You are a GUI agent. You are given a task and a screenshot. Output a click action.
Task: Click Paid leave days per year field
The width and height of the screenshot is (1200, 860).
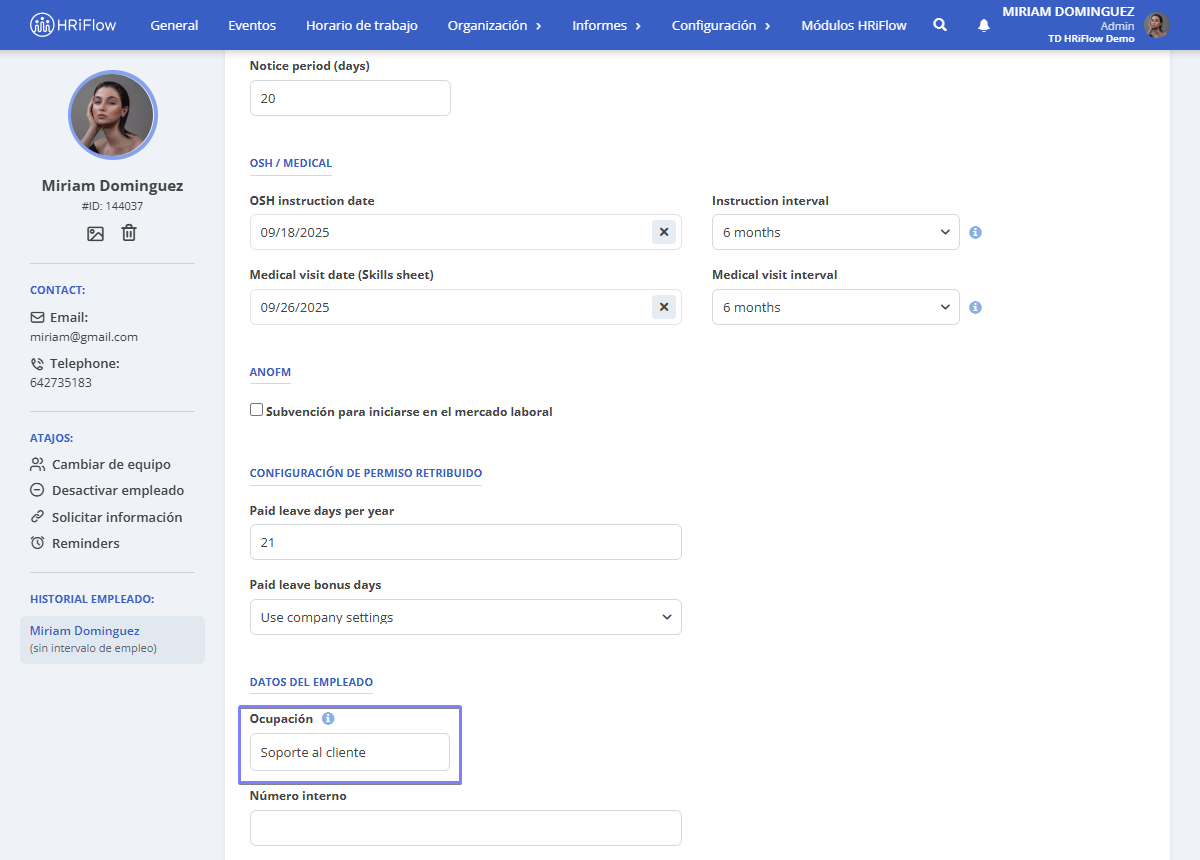(x=466, y=542)
